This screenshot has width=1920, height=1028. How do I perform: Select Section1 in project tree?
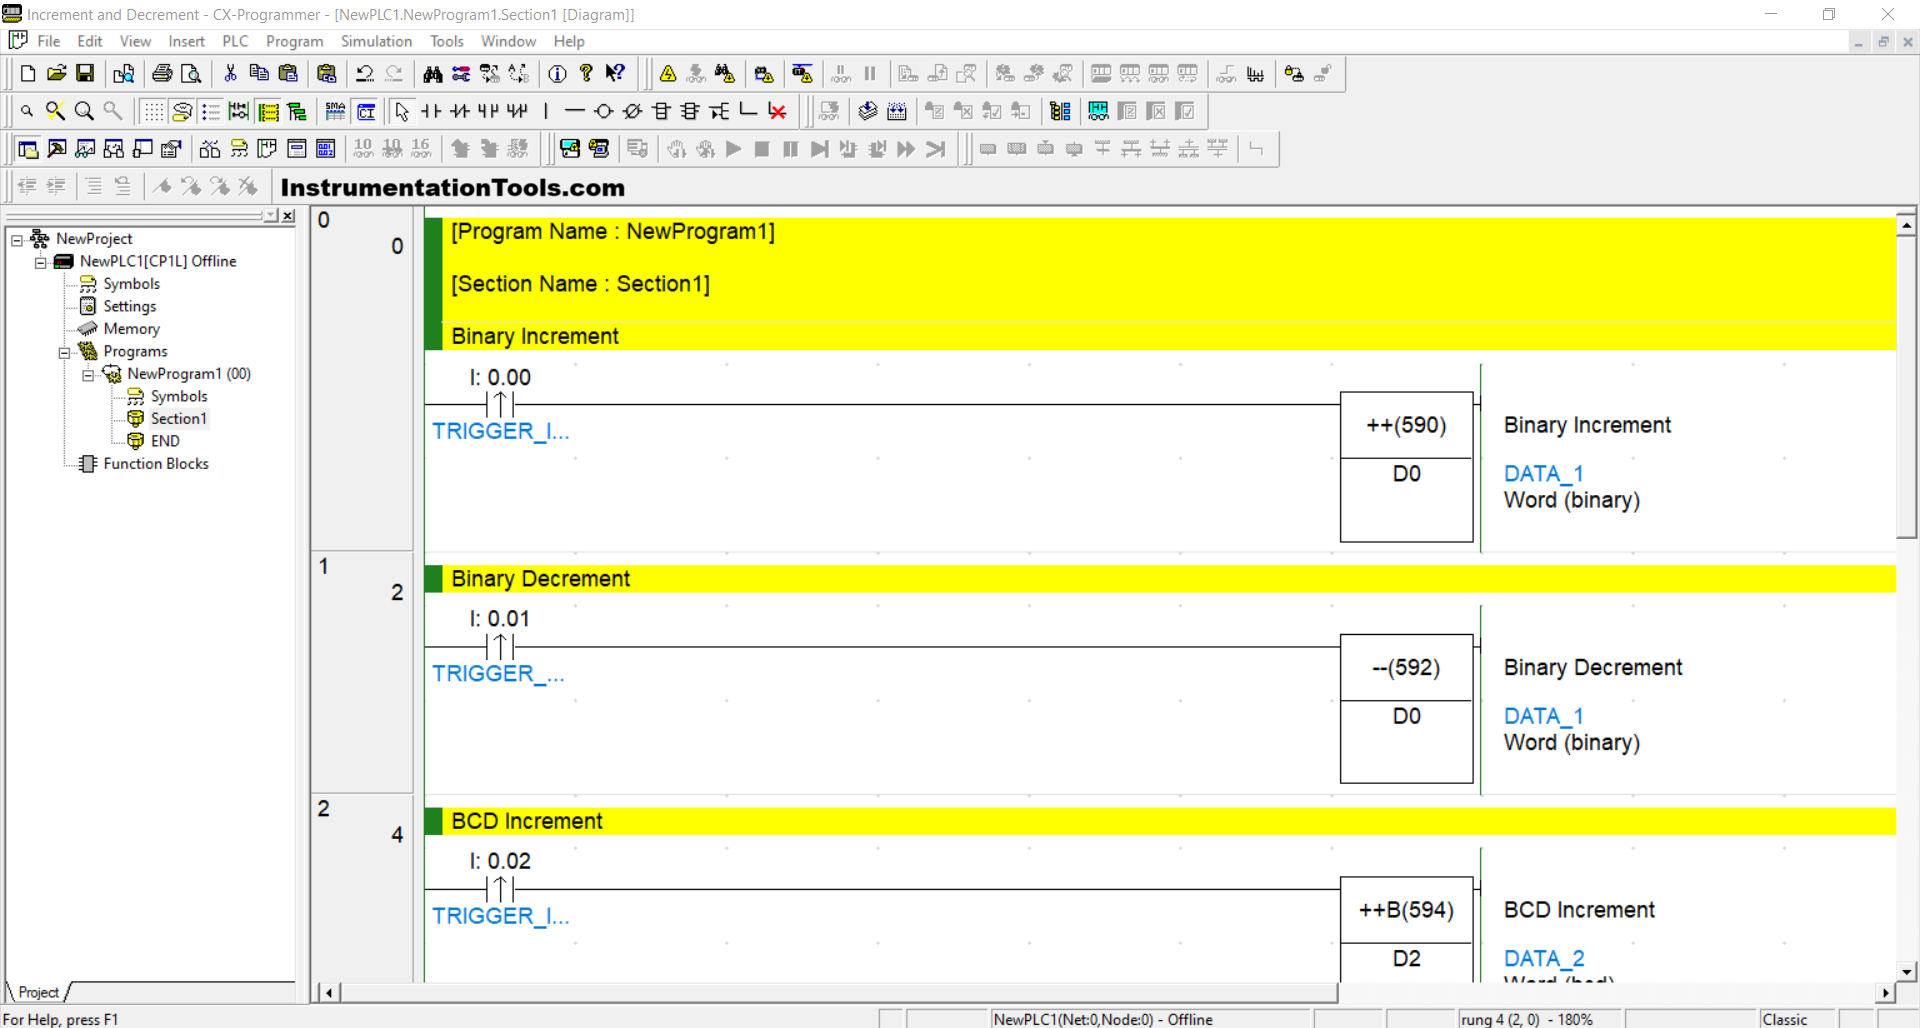(178, 419)
